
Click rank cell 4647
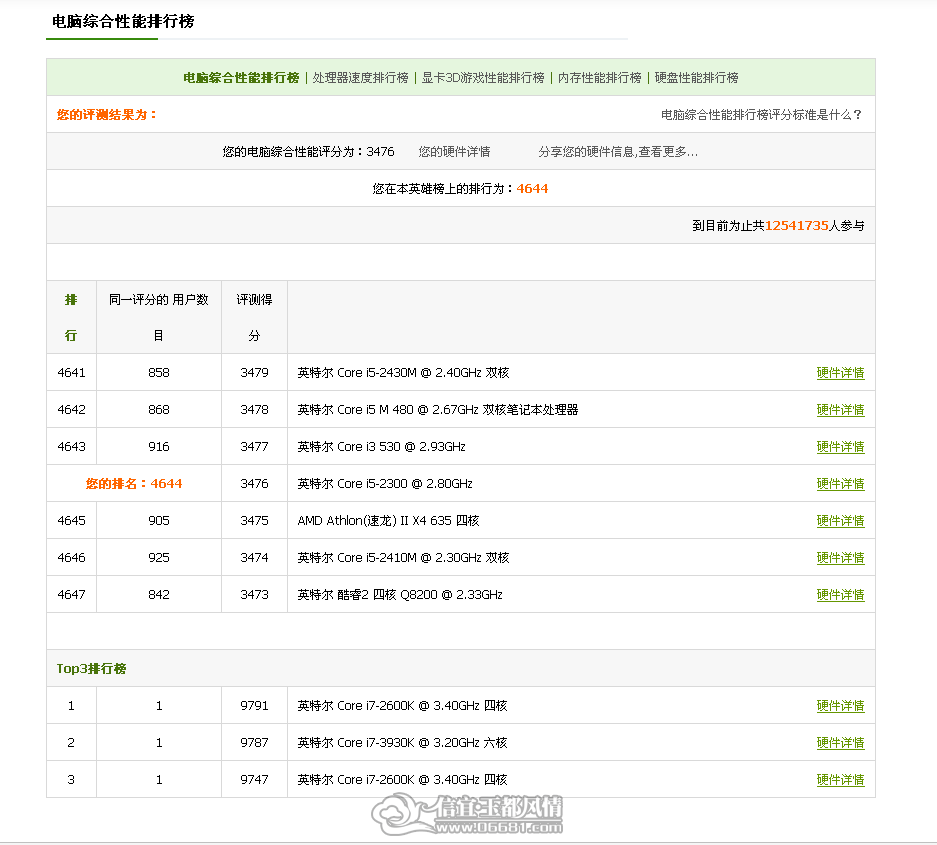[71, 595]
